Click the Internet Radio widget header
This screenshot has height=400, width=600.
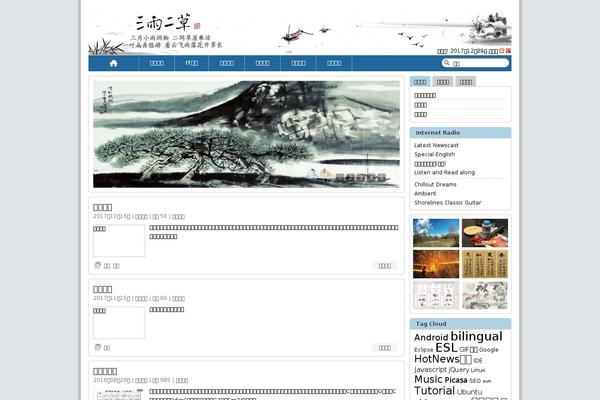point(460,132)
